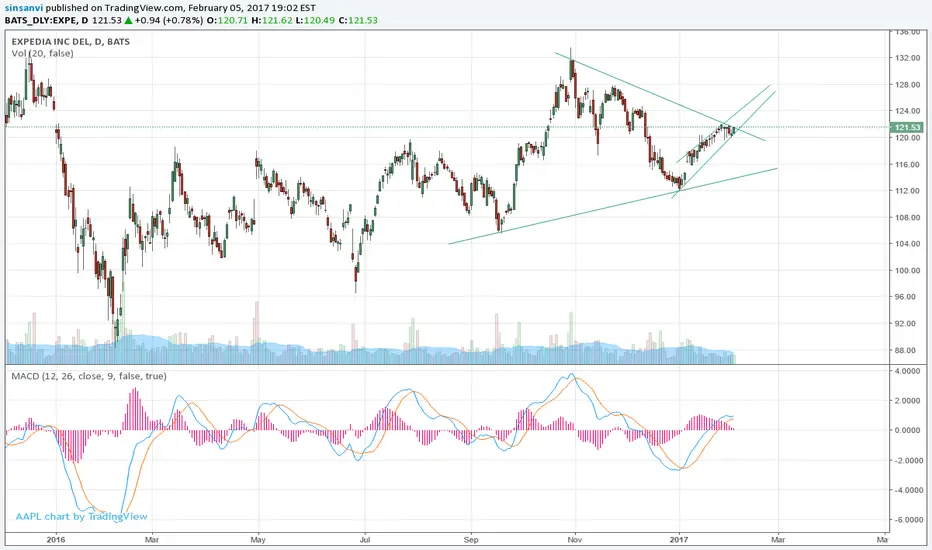
Task: Click the sinsanvi author name
Action: pyautogui.click(x=24, y=8)
